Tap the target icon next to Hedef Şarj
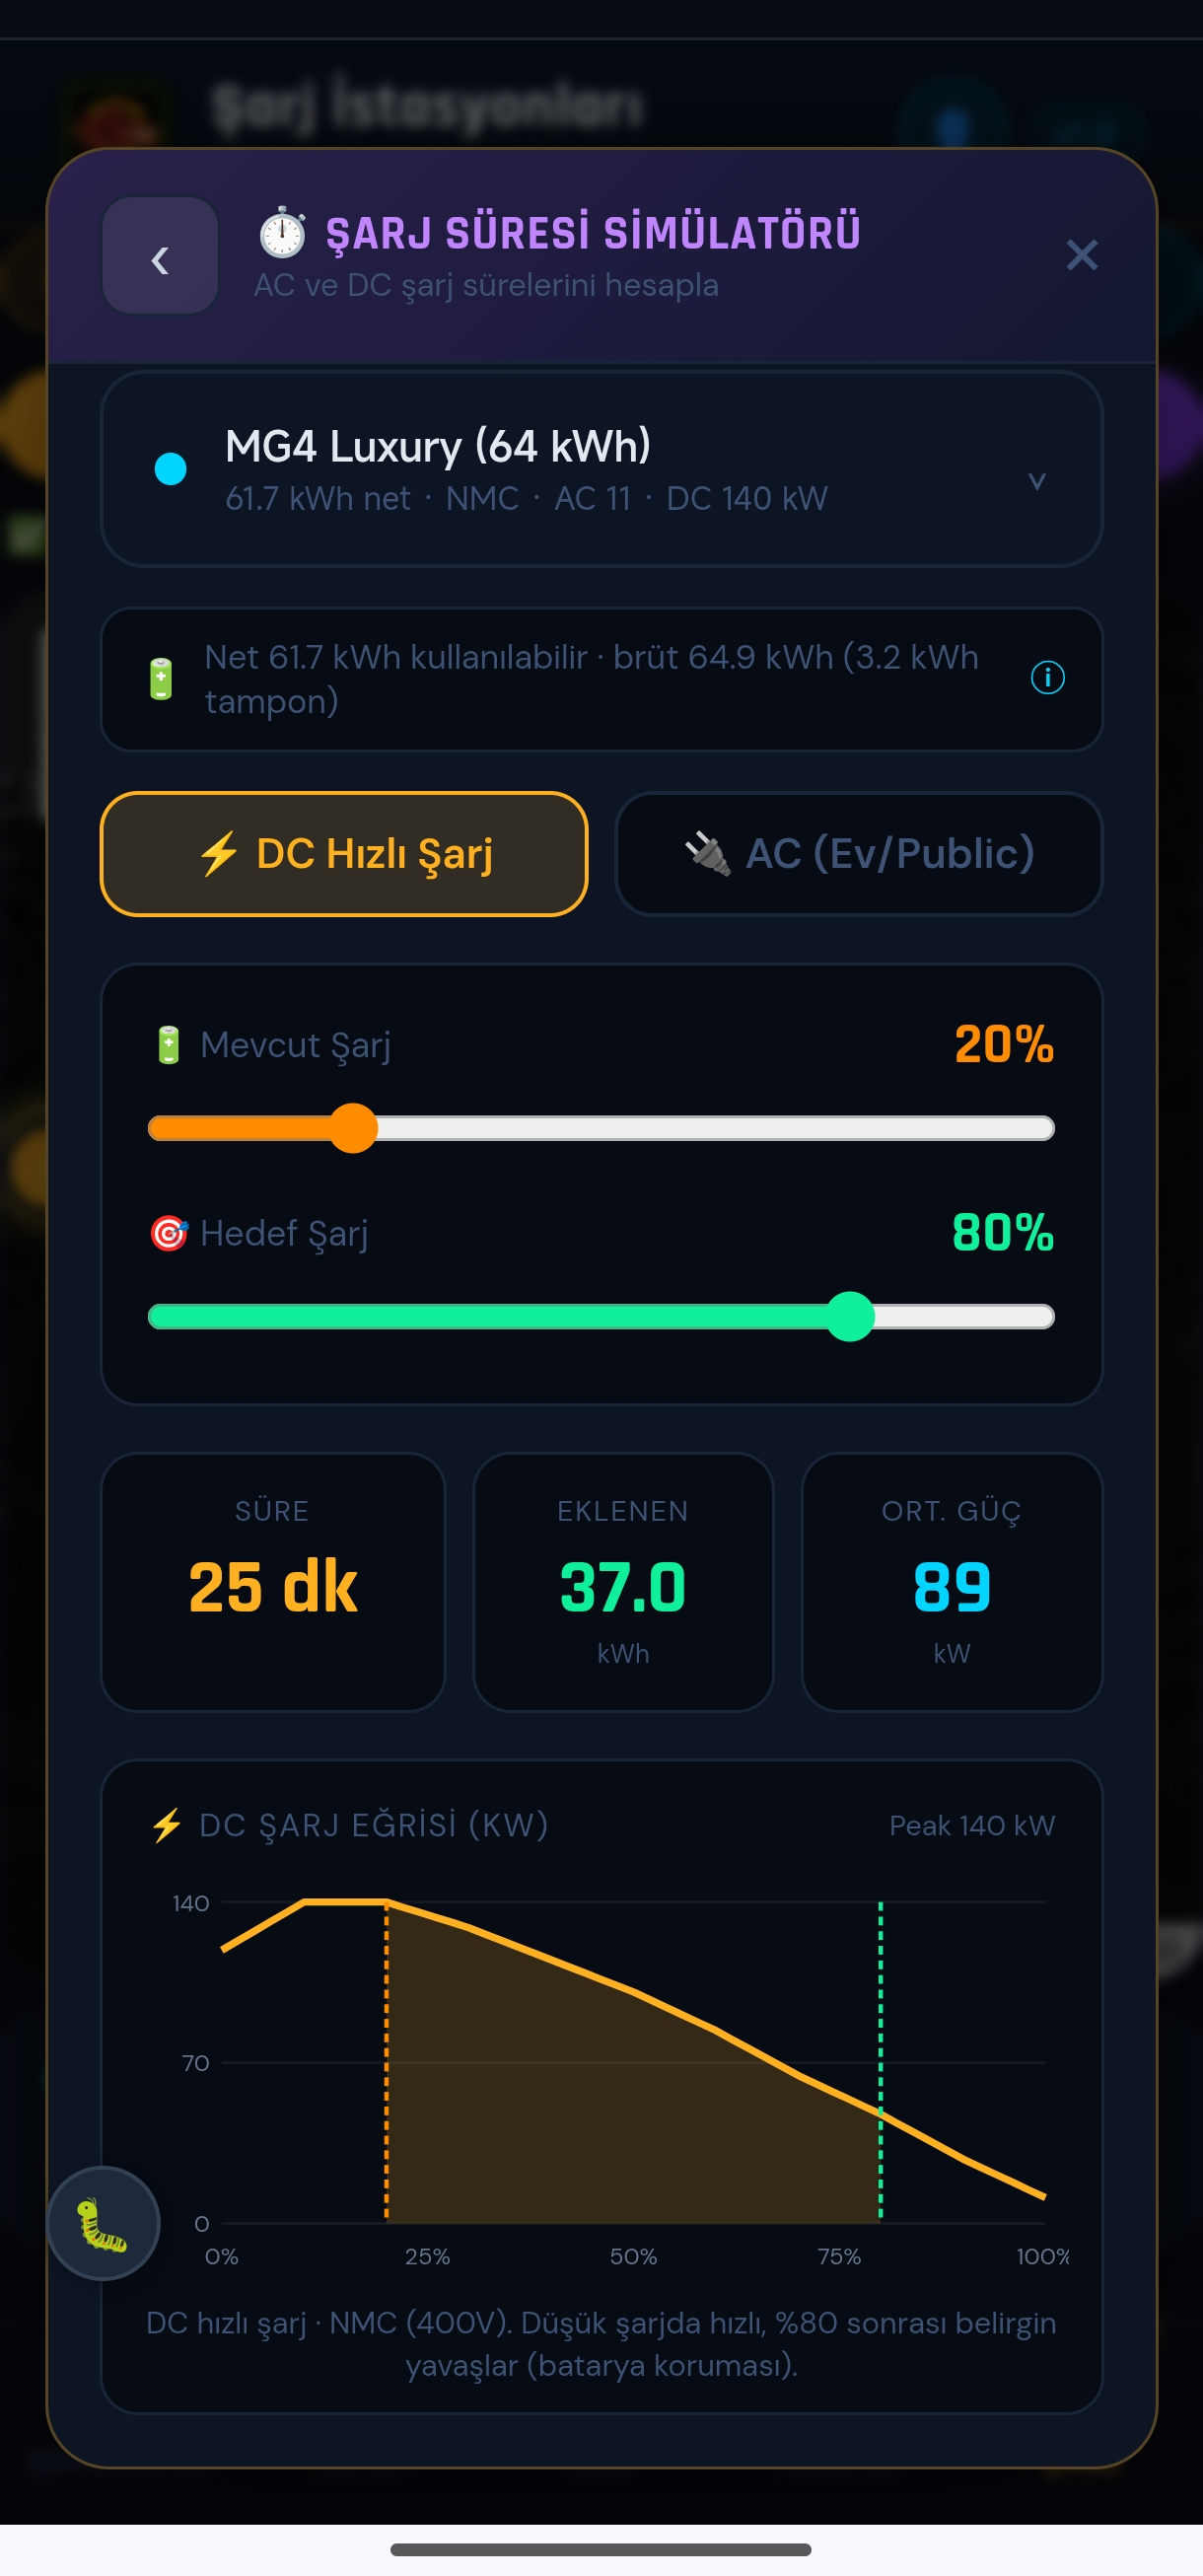Viewport: 1203px width, 2576px height. click(x=169, y=1233)
